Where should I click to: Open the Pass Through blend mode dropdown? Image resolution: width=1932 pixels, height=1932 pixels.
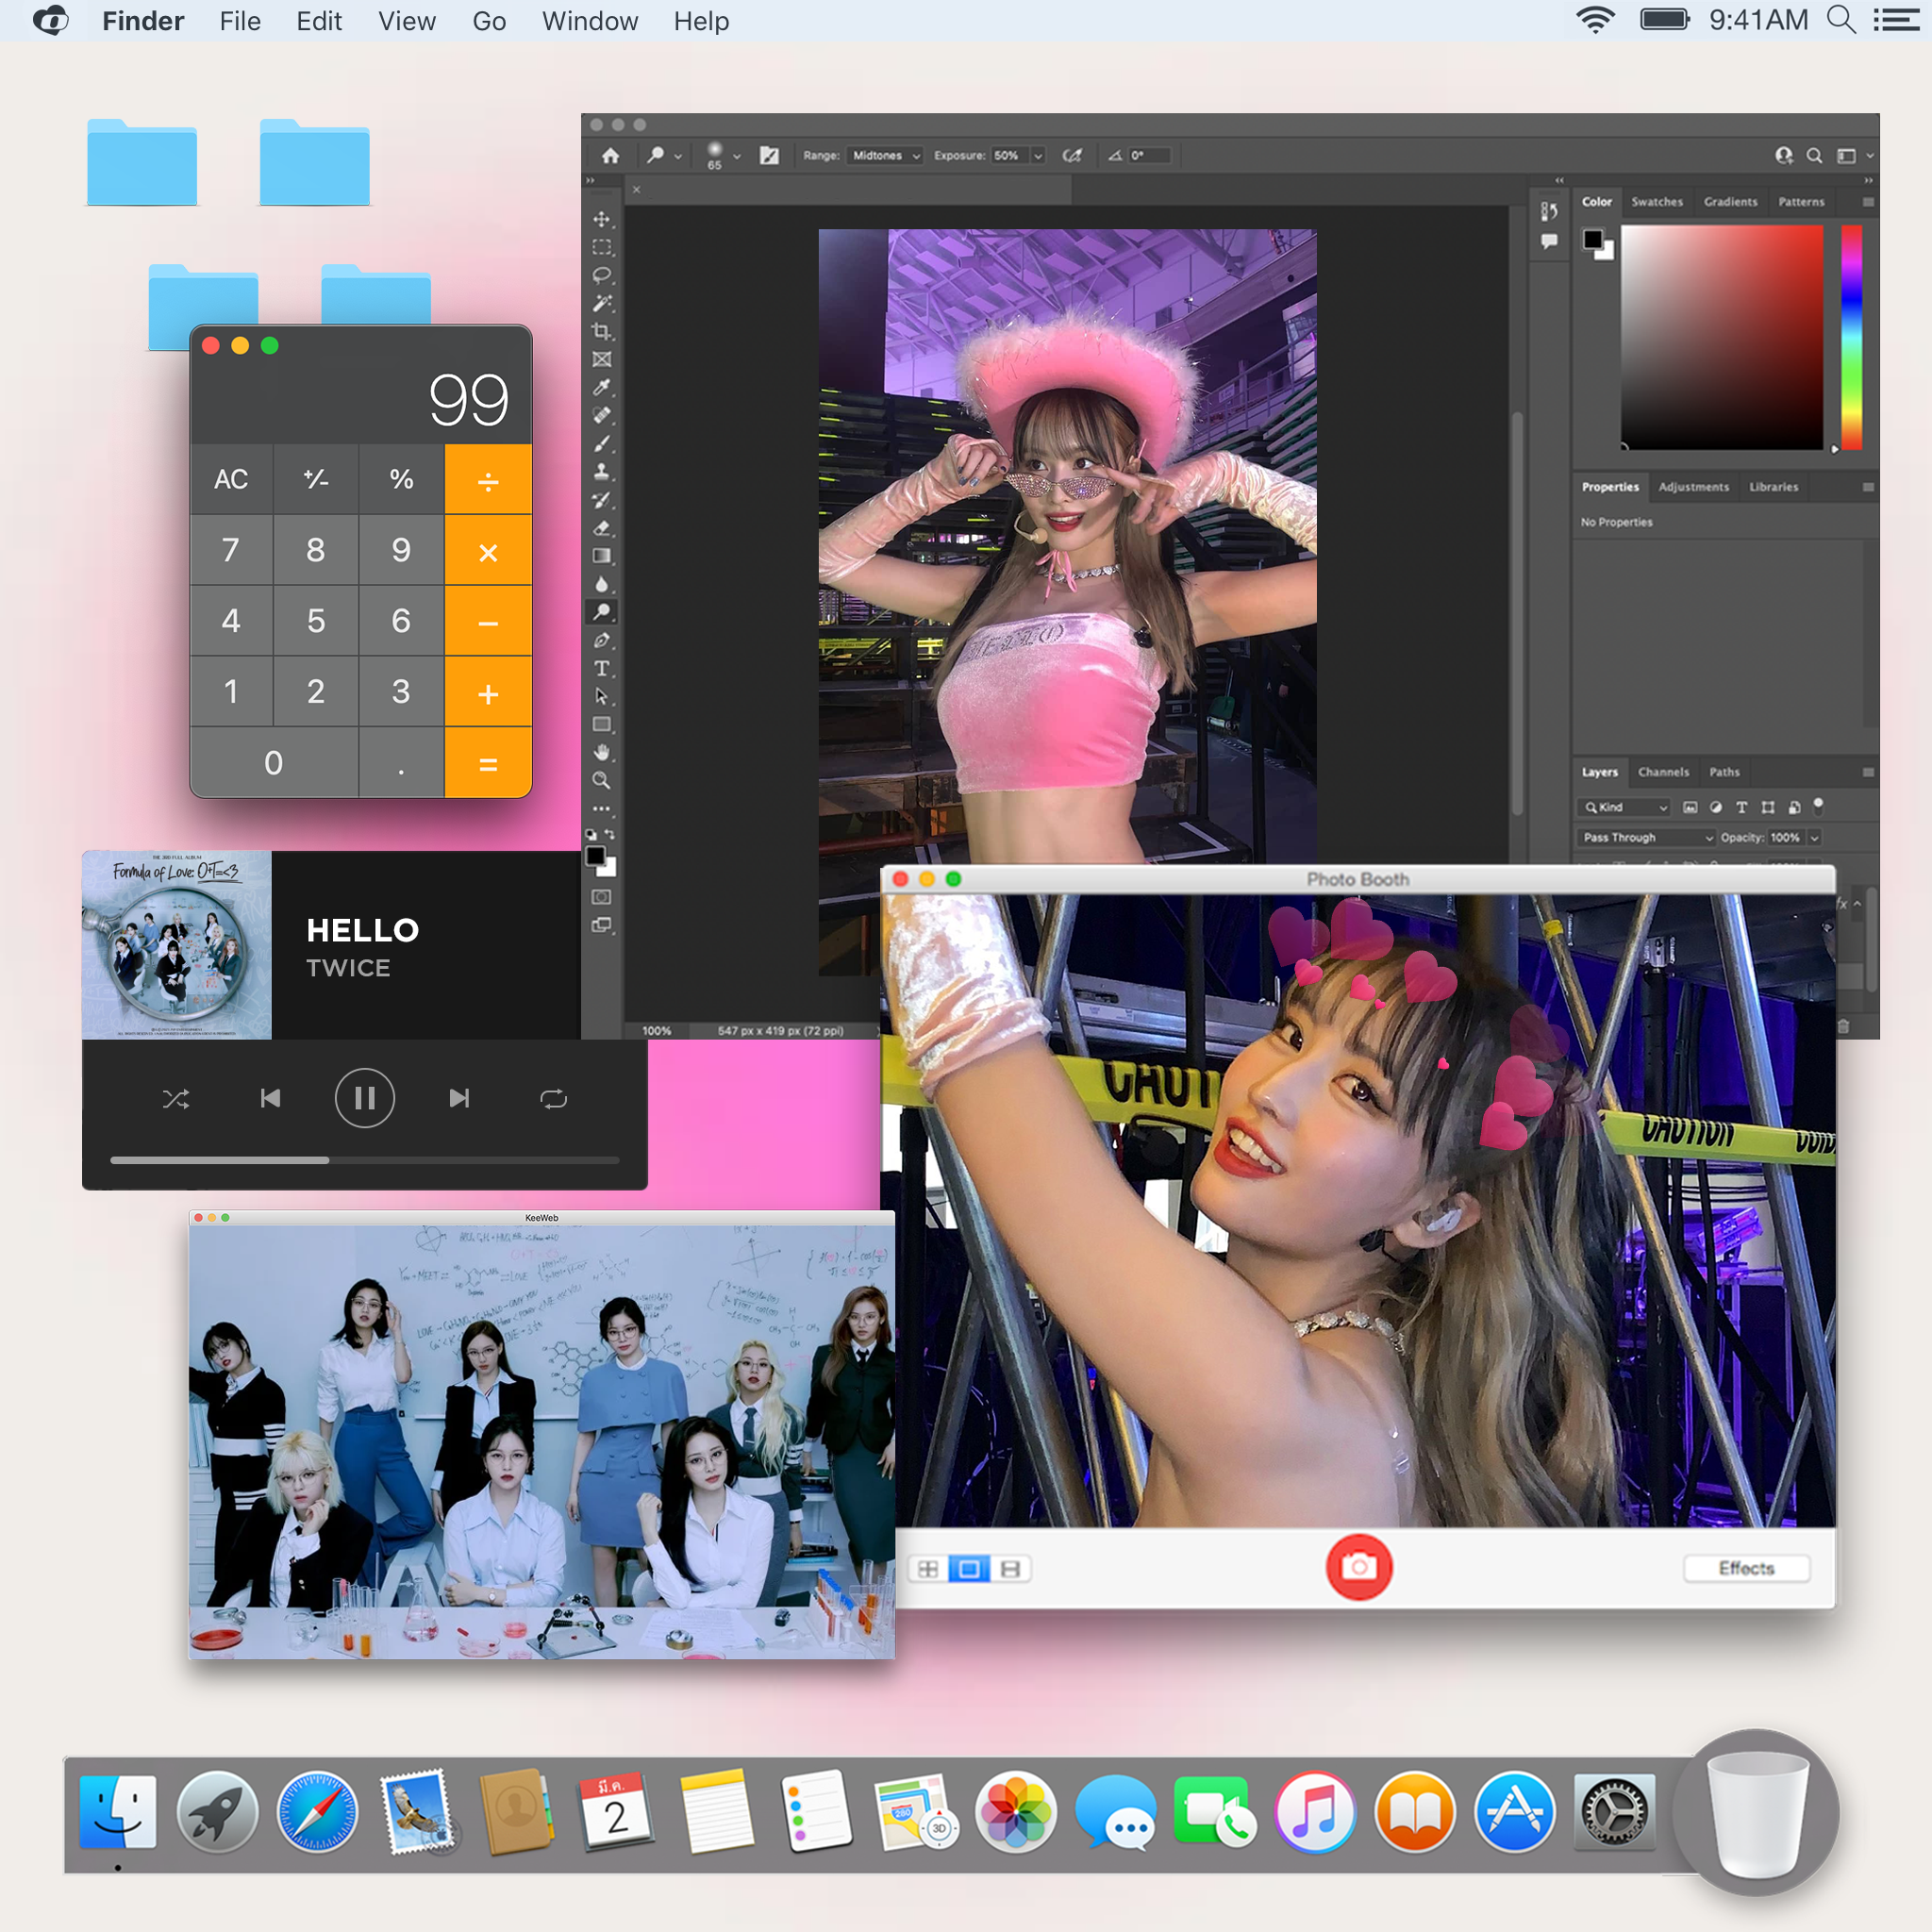pos(1647,837)
